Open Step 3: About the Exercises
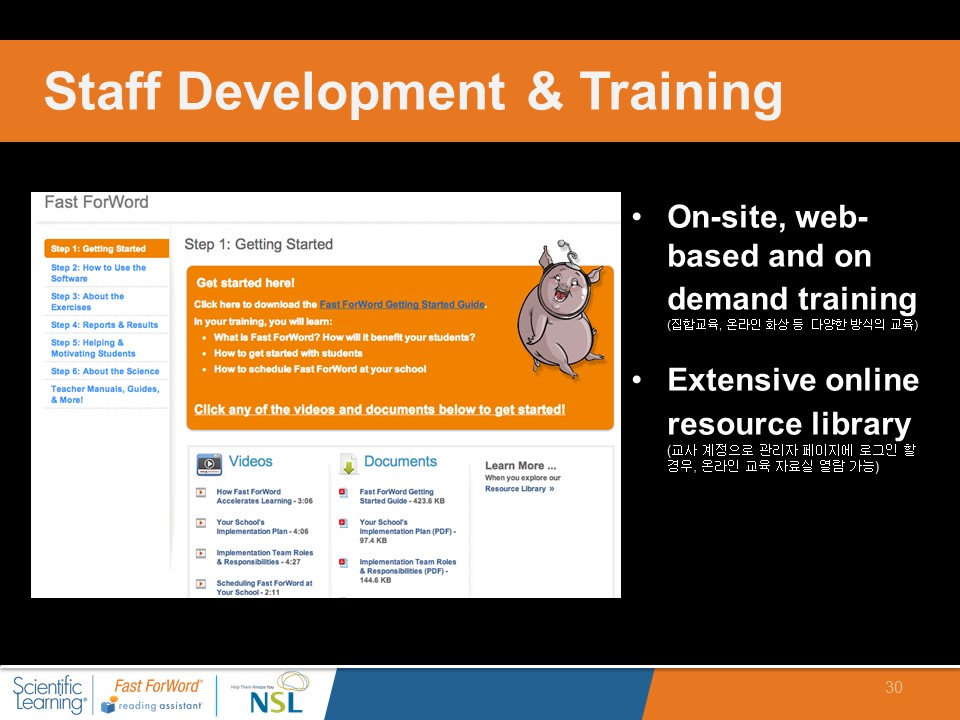The width and height of the screenshot is (960, 720). click(x=88, y=301)
